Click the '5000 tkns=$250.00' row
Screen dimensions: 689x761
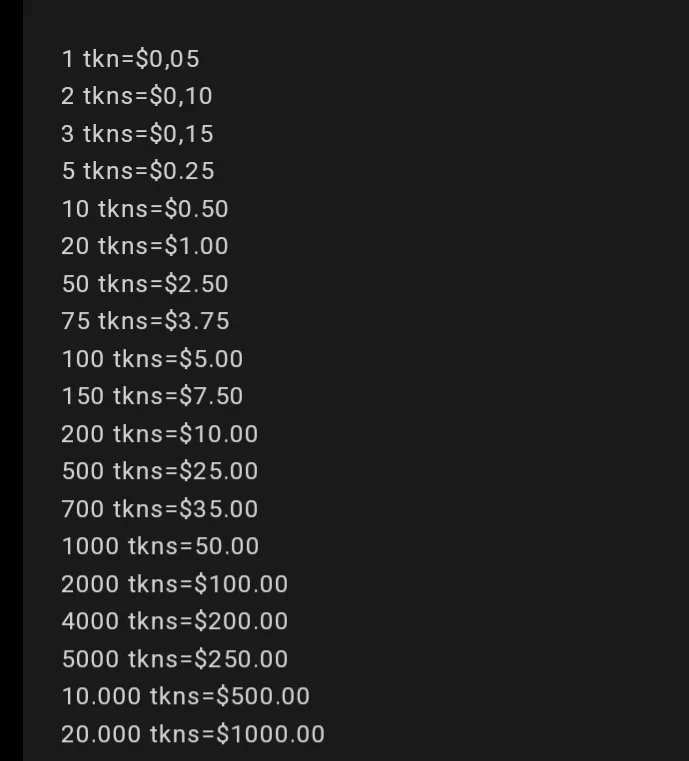[x=175, y=659]
